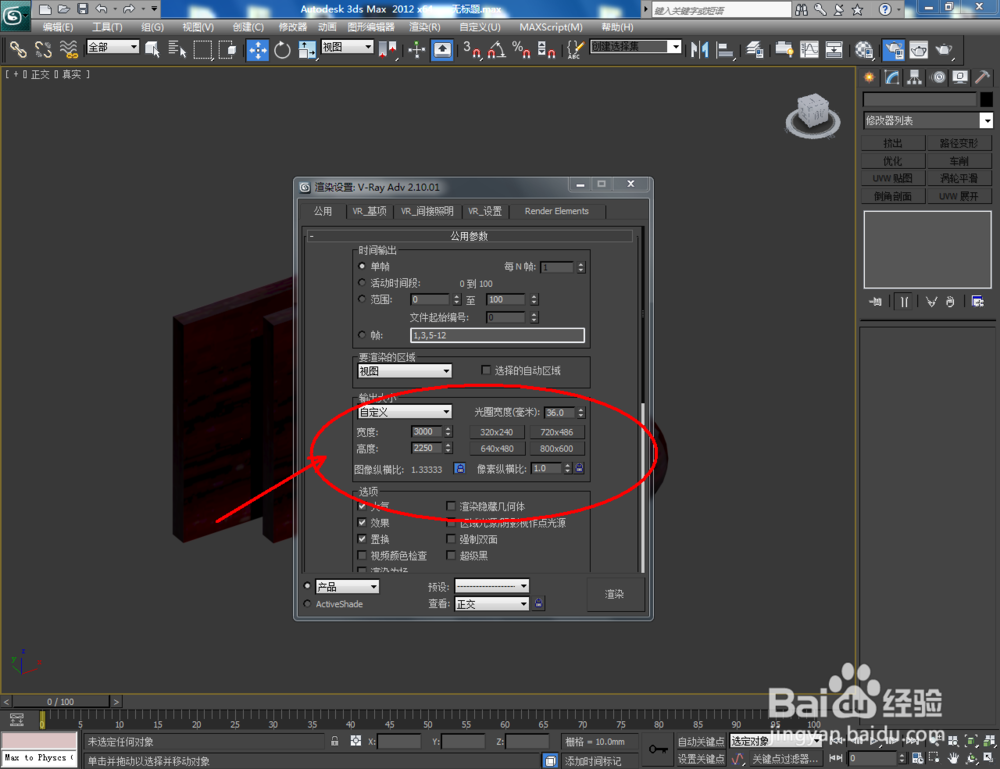
Task: Click the 关键点过滤器 button
Action: [x=784, y=759]
